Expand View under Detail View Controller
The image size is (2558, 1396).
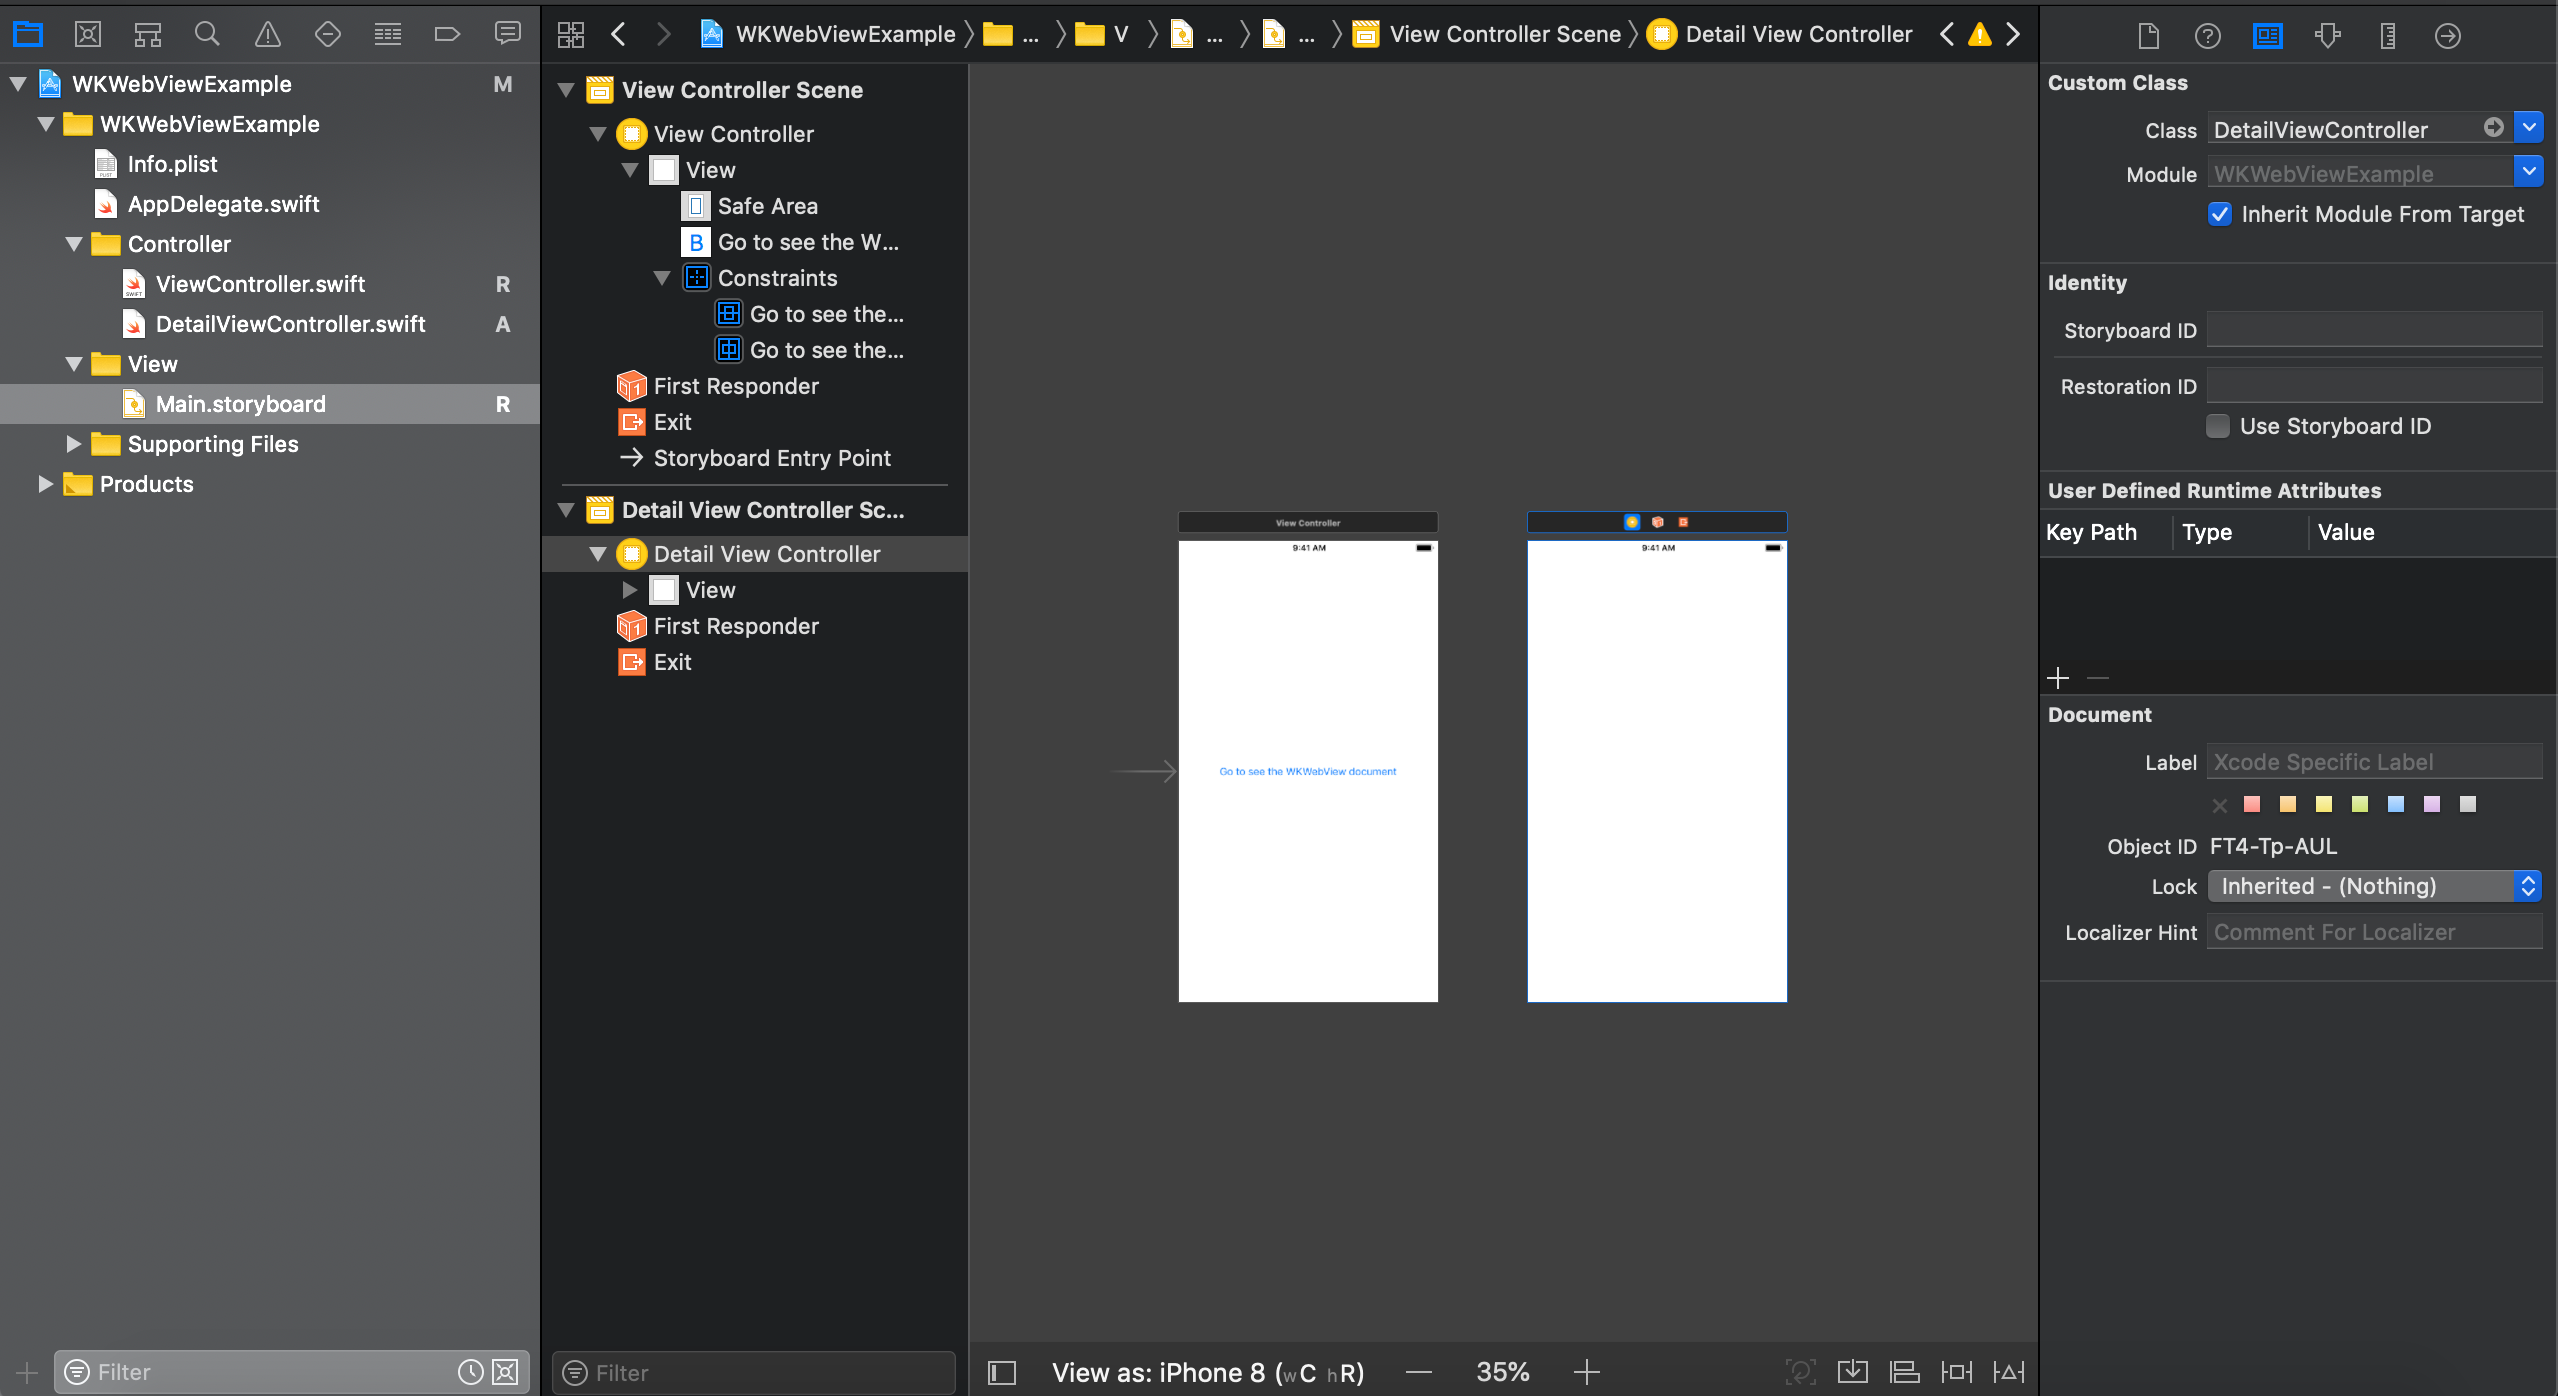[x=629, y=590]
